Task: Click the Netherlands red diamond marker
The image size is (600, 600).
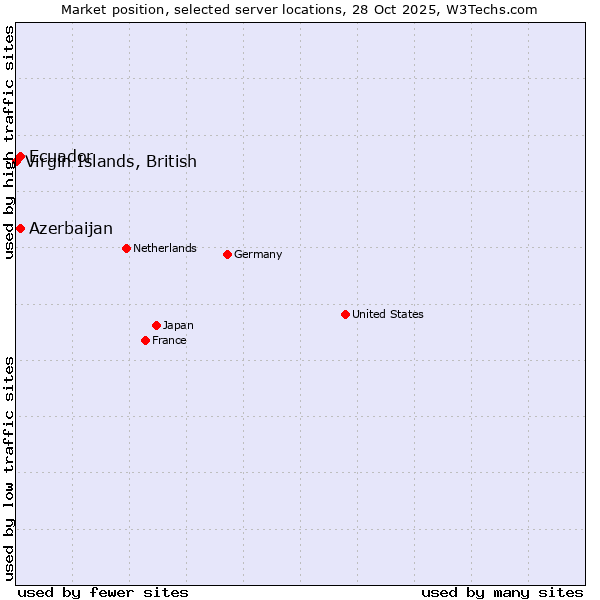Action: [x=126, y=248]
